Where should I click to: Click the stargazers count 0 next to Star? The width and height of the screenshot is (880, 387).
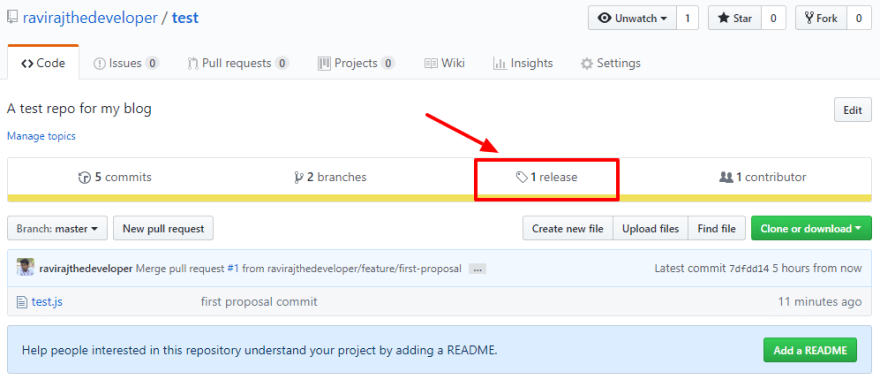point(773,18)
